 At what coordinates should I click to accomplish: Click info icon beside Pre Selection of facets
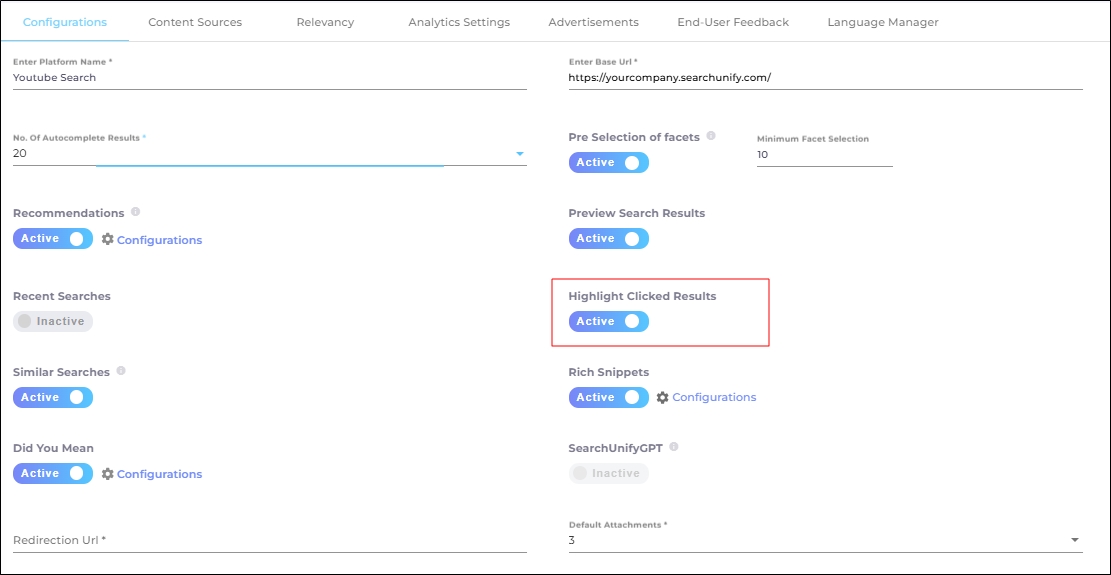point(711,136)
